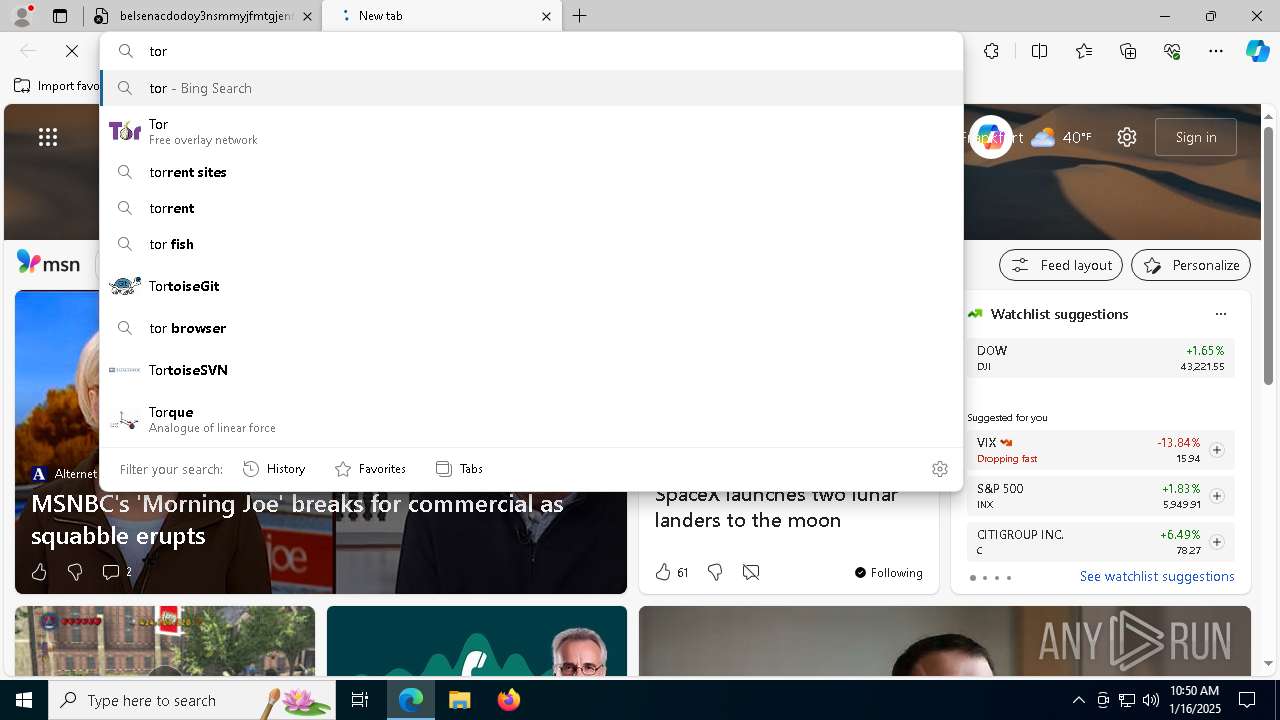Viewport: 1280px width, 720px height.
Task: Choose 'tor - Bing Search' suggestion
Action: click(x=531, y=88)
